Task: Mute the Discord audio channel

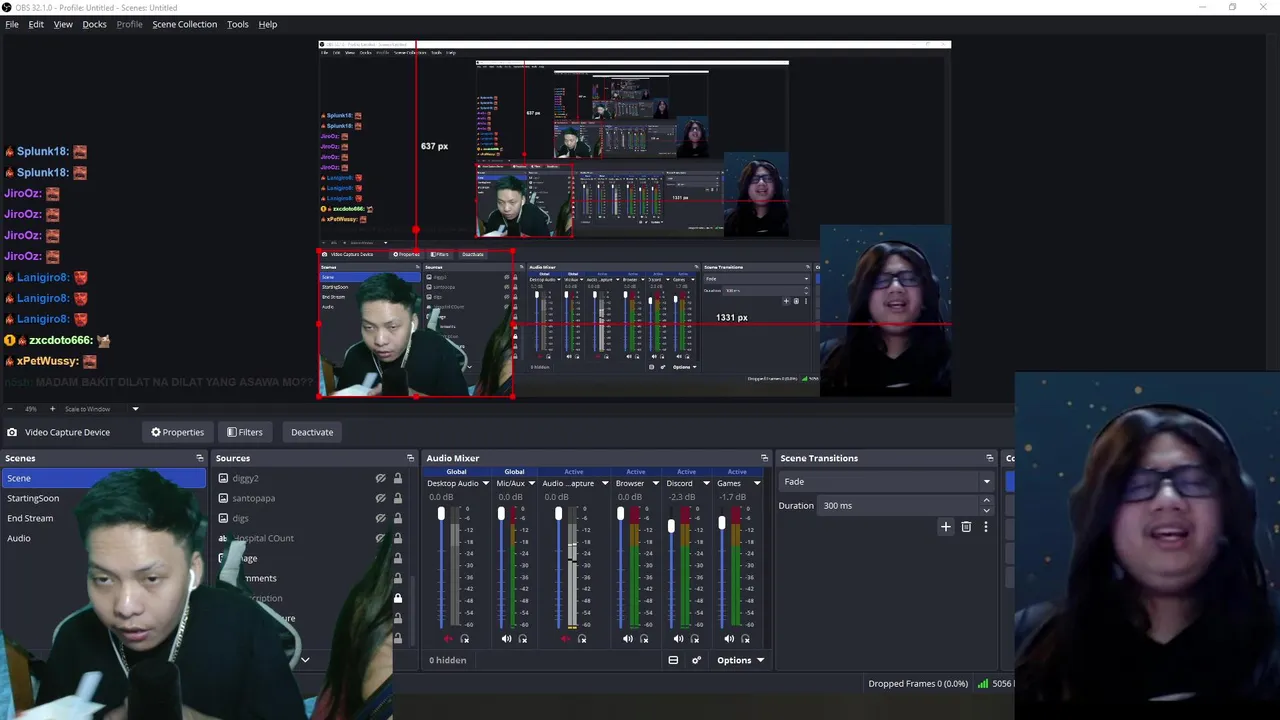Action: (678, 639)
